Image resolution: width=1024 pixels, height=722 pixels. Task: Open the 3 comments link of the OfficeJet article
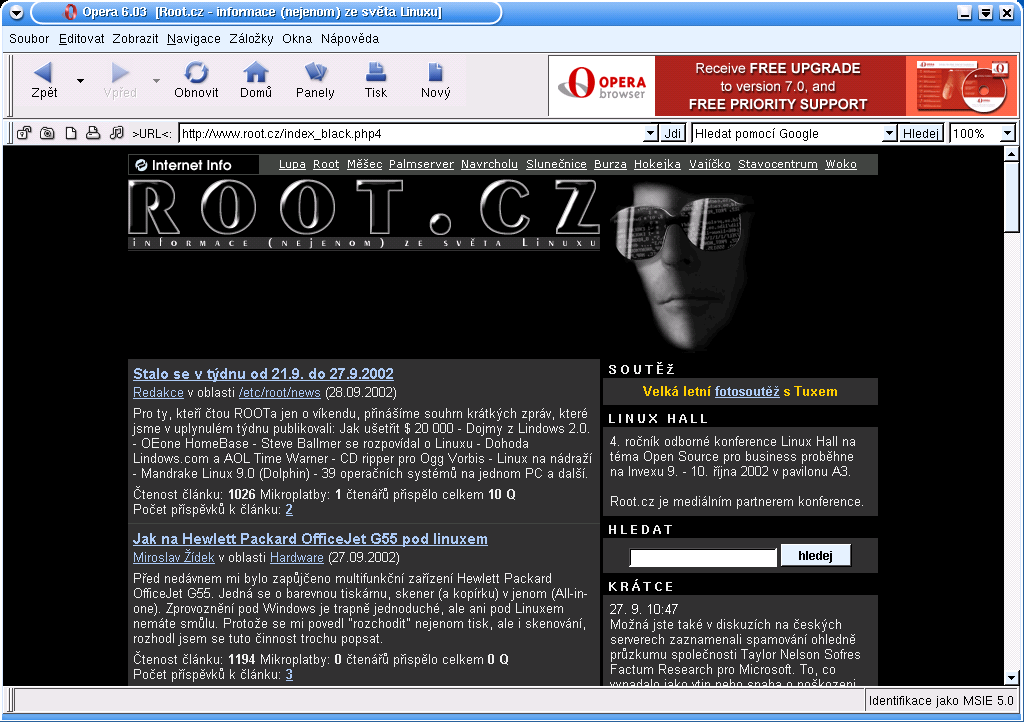tap(289, 674)
